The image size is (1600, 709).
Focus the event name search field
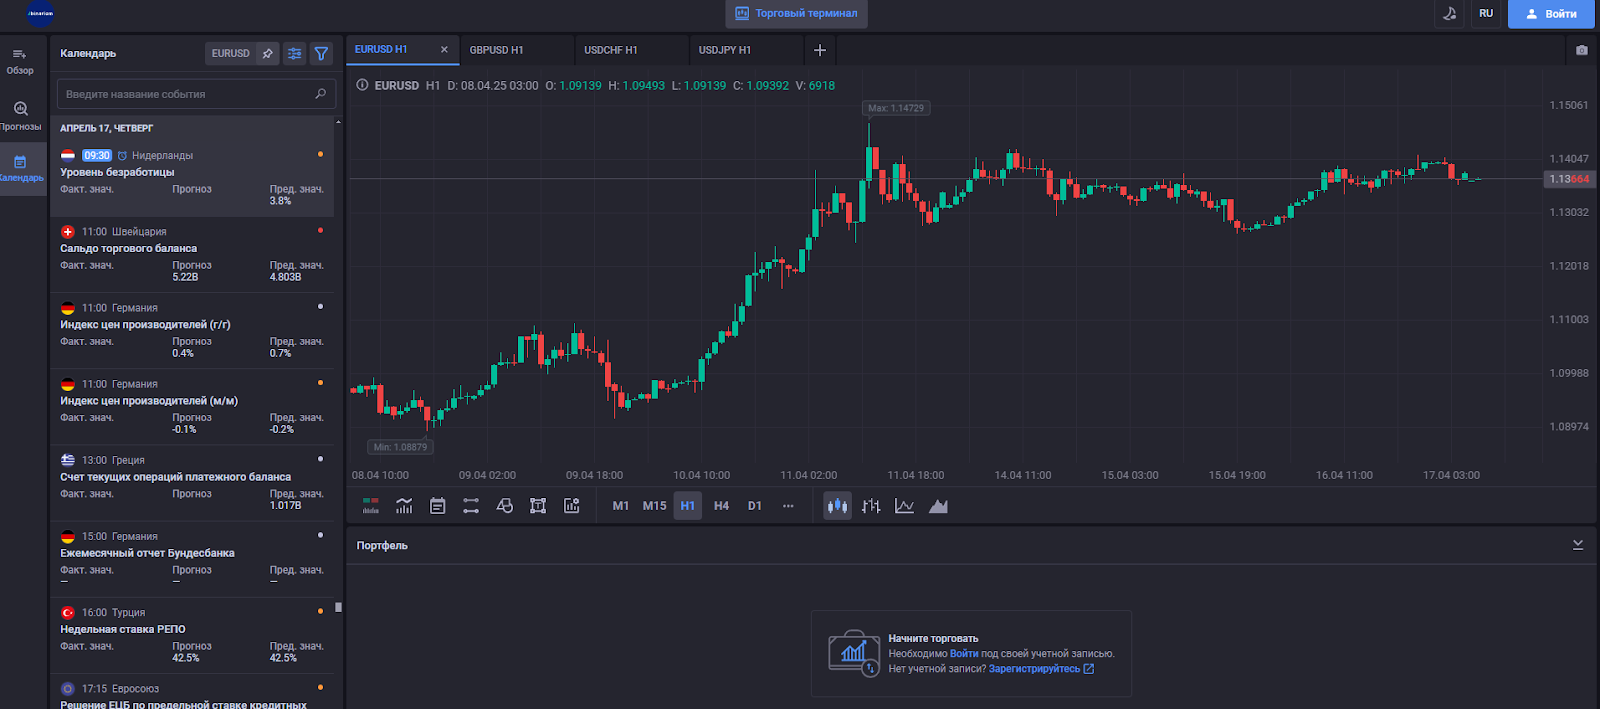(196, 94)
